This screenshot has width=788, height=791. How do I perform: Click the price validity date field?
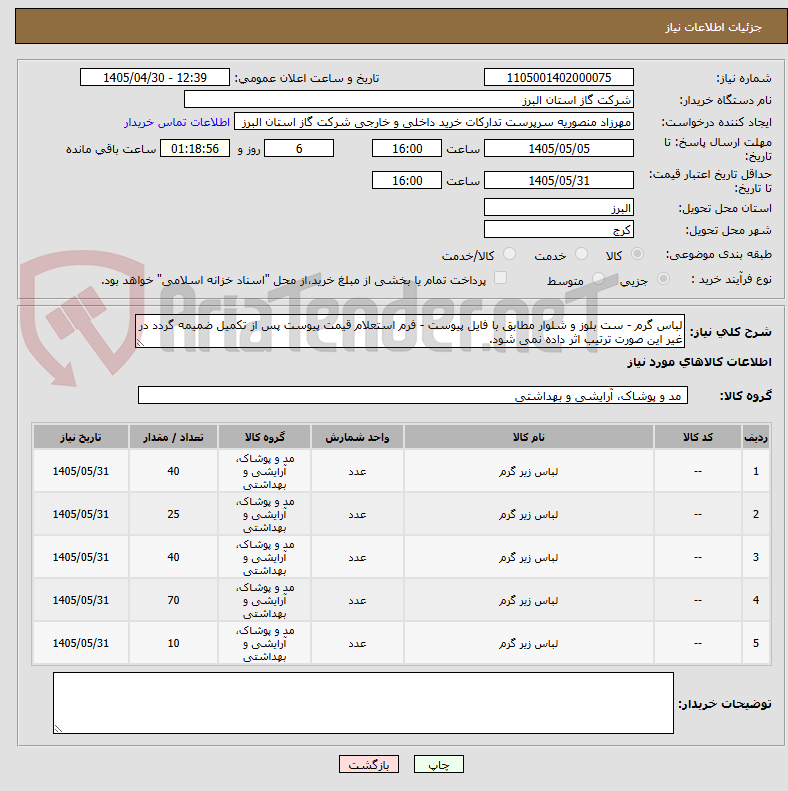pyautogui.click(x=558, y=180)
